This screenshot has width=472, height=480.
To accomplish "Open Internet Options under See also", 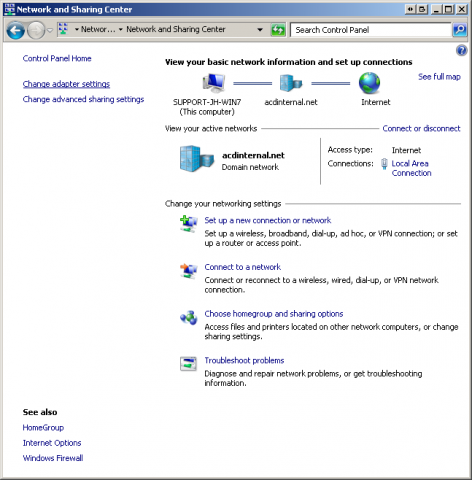I will click(x=52, y=443).
